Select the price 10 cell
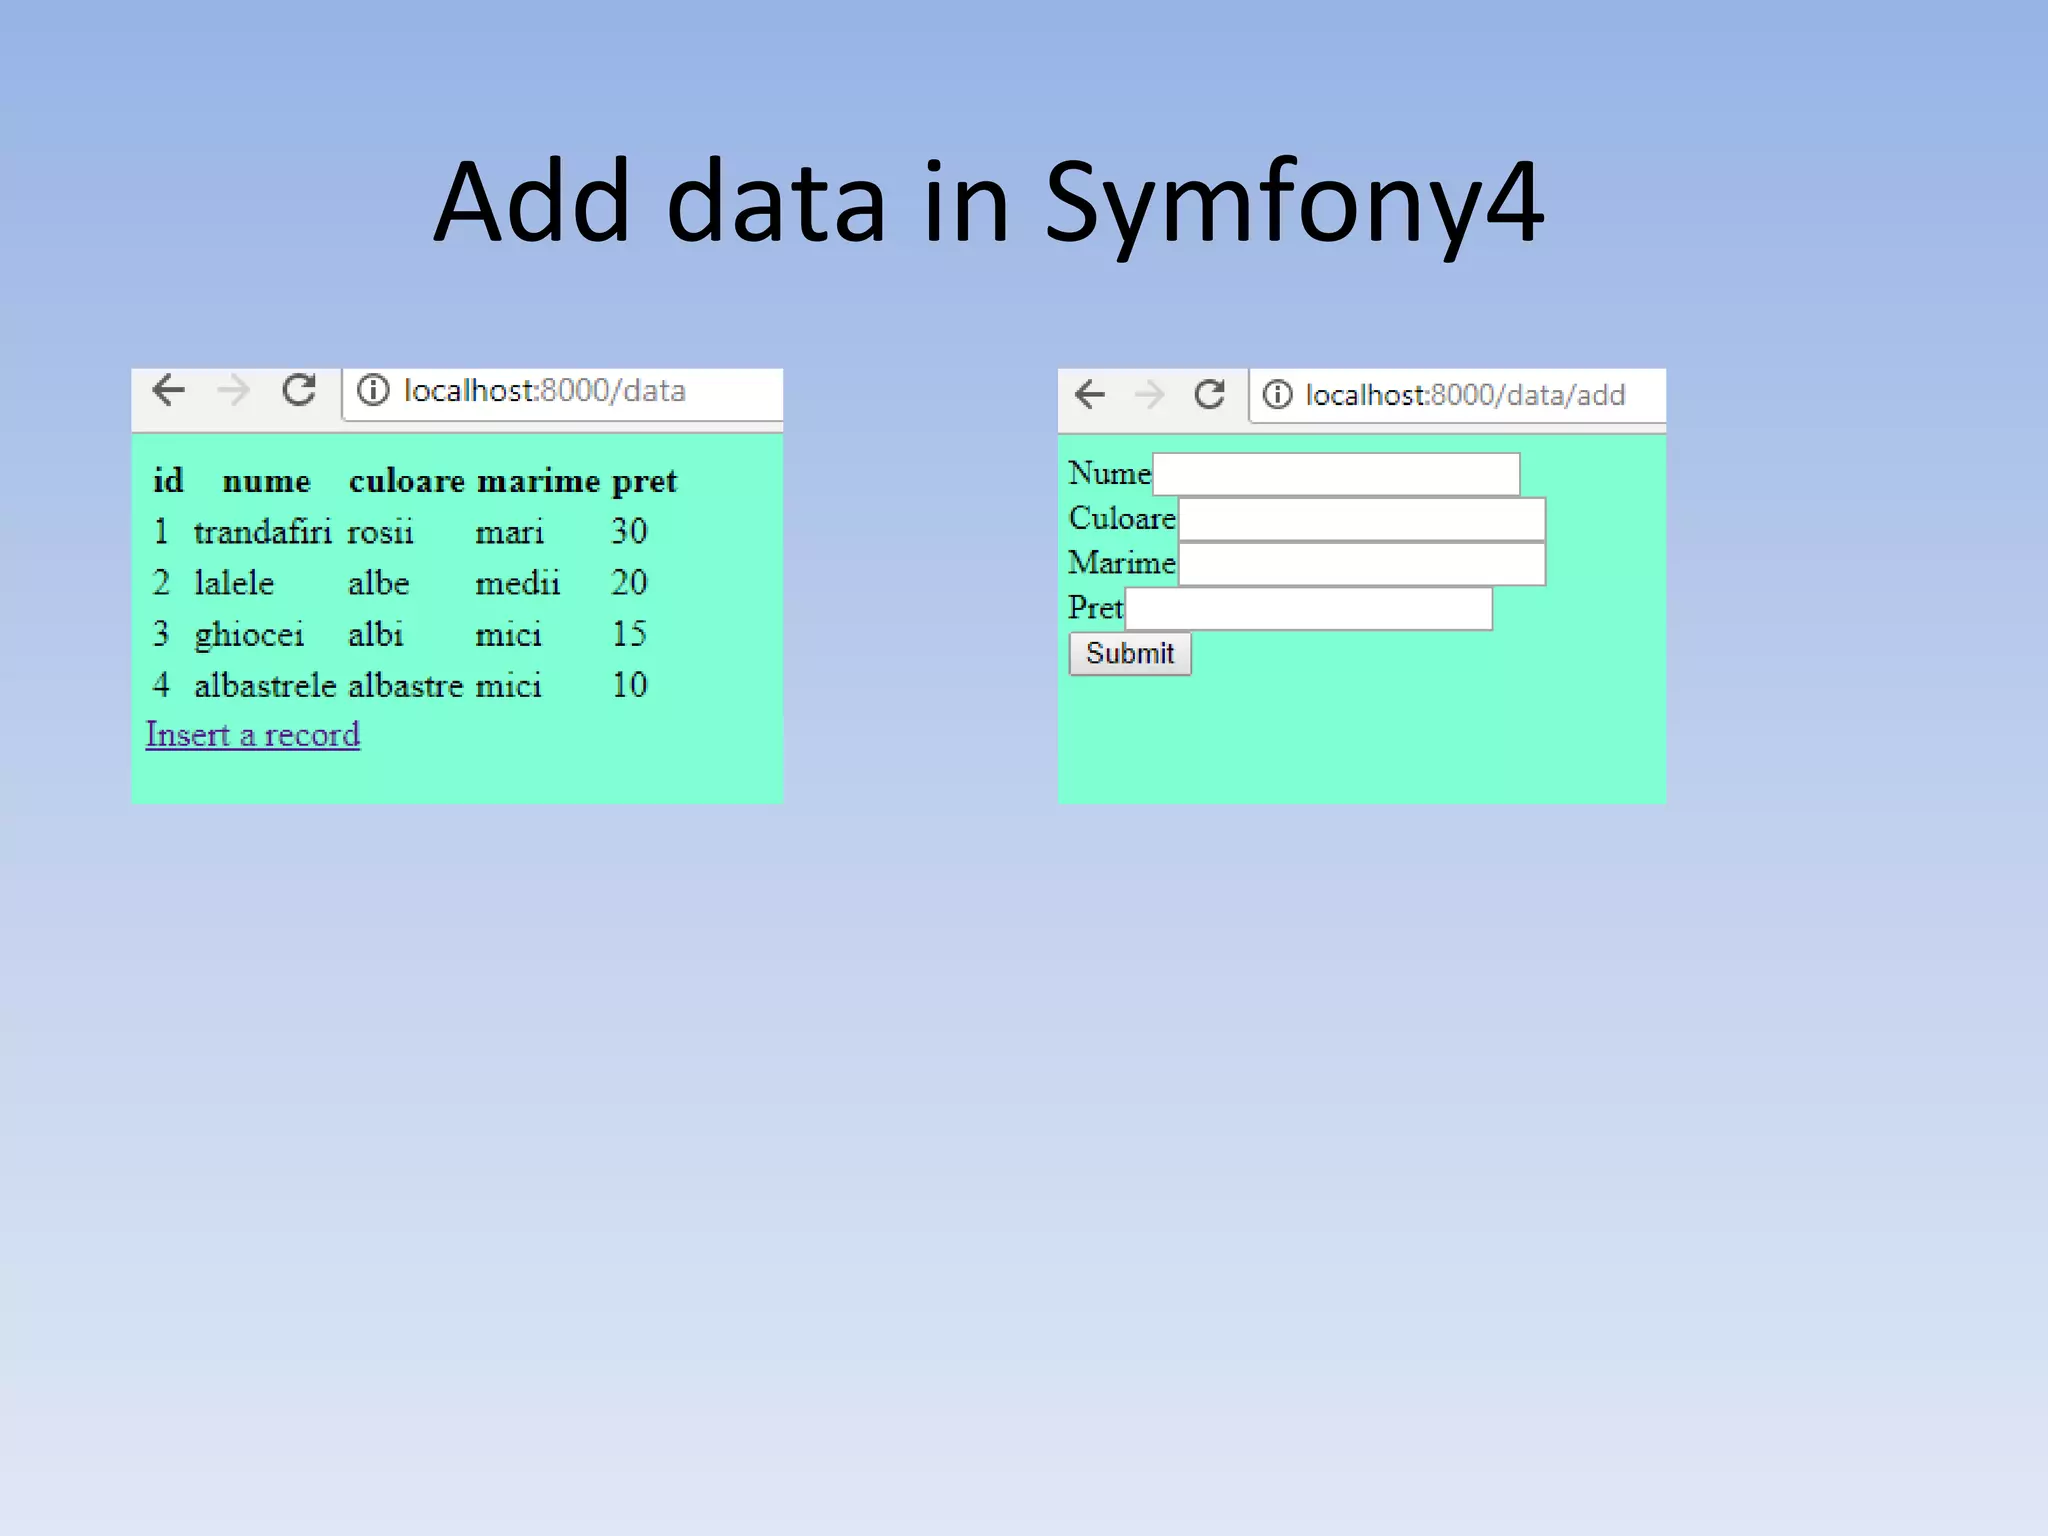Viewport: 2048px width, 1536px height. tap(629, 685)
